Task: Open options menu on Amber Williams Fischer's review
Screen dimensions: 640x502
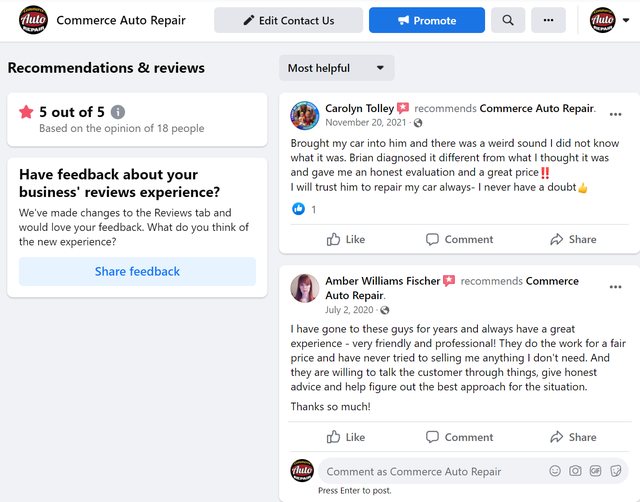Action: coord(616,287)
